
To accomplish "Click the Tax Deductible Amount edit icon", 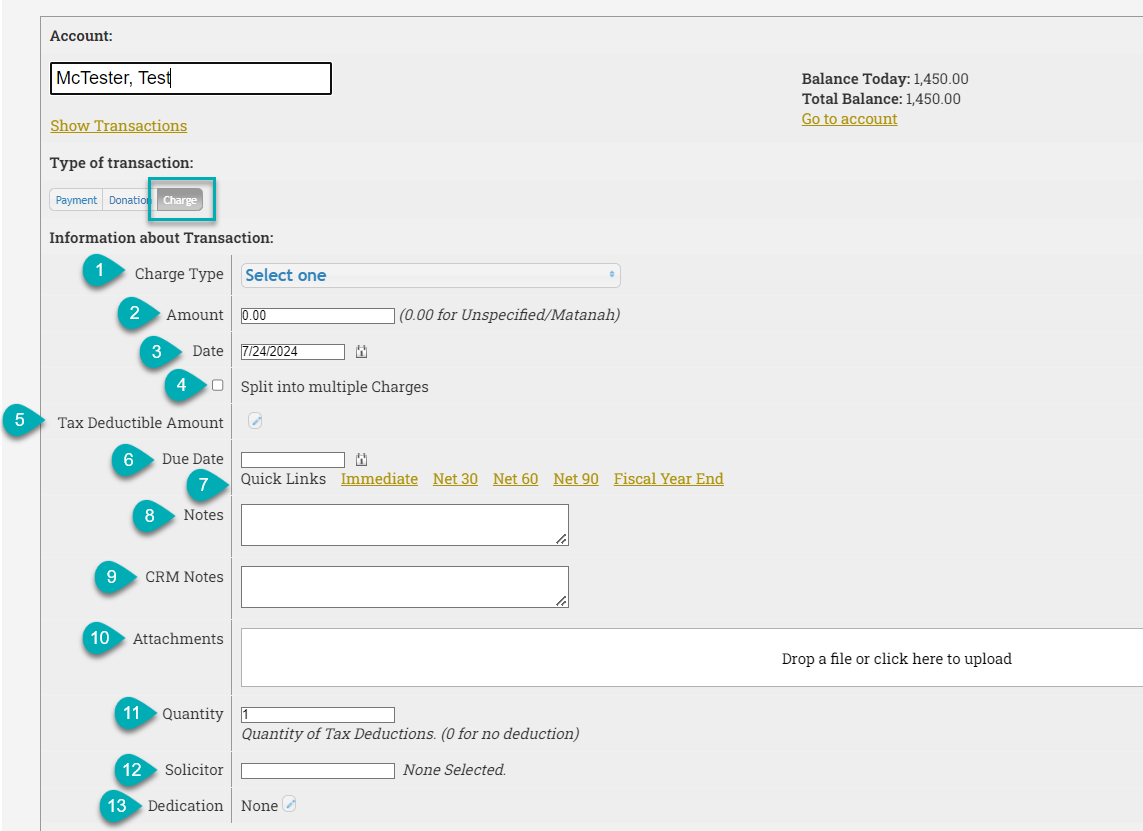I will pyautogui.click(x=255, y=421).
